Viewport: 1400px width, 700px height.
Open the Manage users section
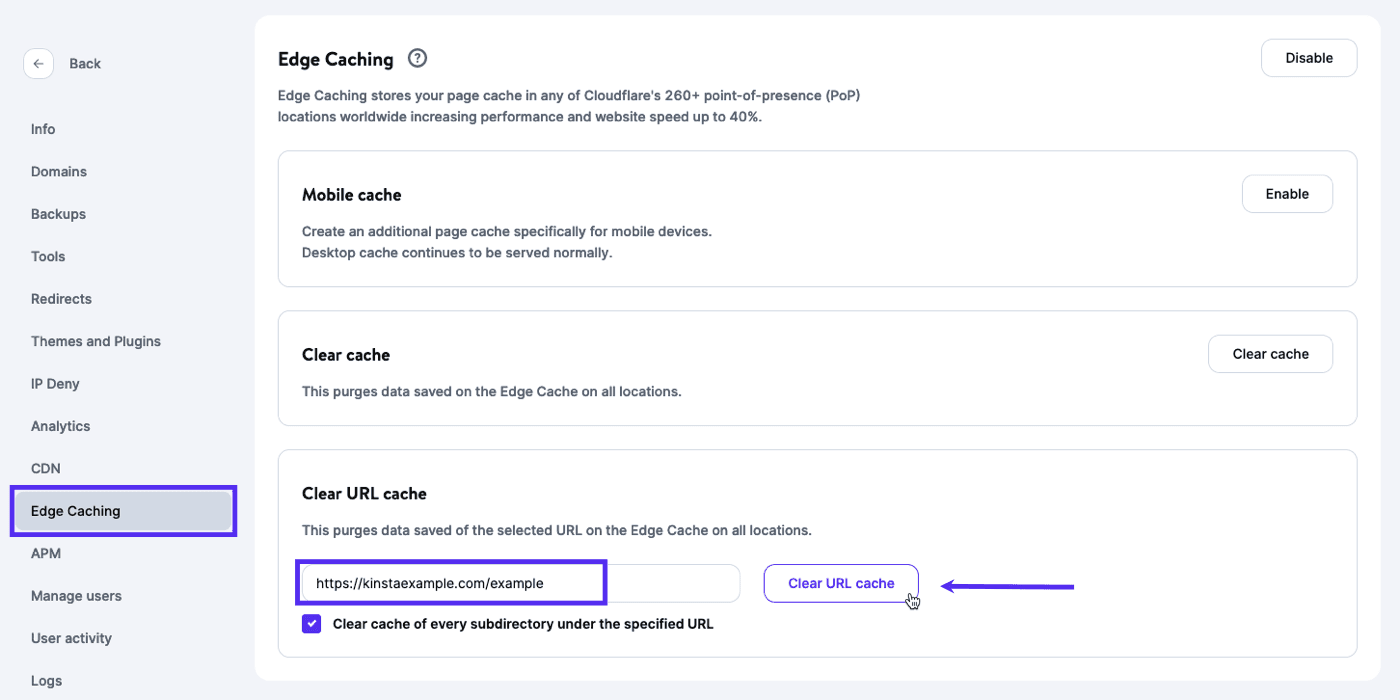[76, 595]
